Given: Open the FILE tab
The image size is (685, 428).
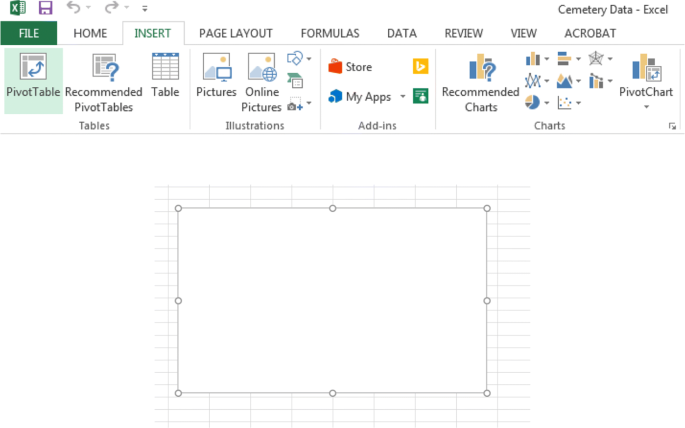Looking at the screenshot, I should 29,33.
